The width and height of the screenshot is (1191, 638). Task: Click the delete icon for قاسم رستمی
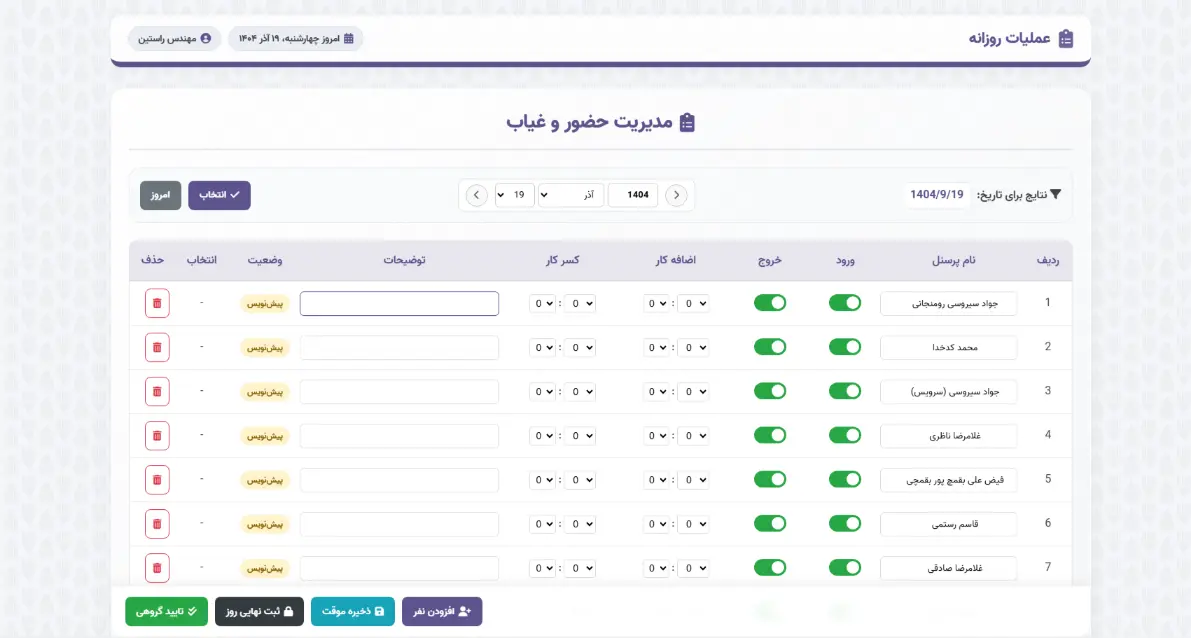(157, 523)
